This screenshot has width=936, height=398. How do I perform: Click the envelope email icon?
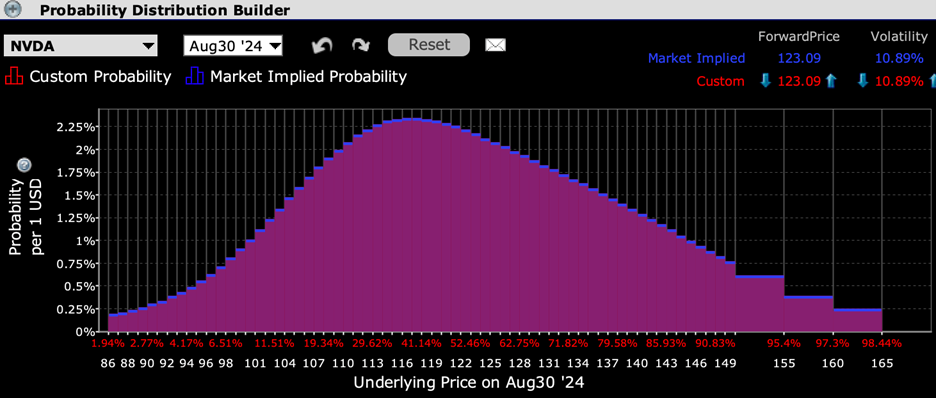(x=495, y=45)
